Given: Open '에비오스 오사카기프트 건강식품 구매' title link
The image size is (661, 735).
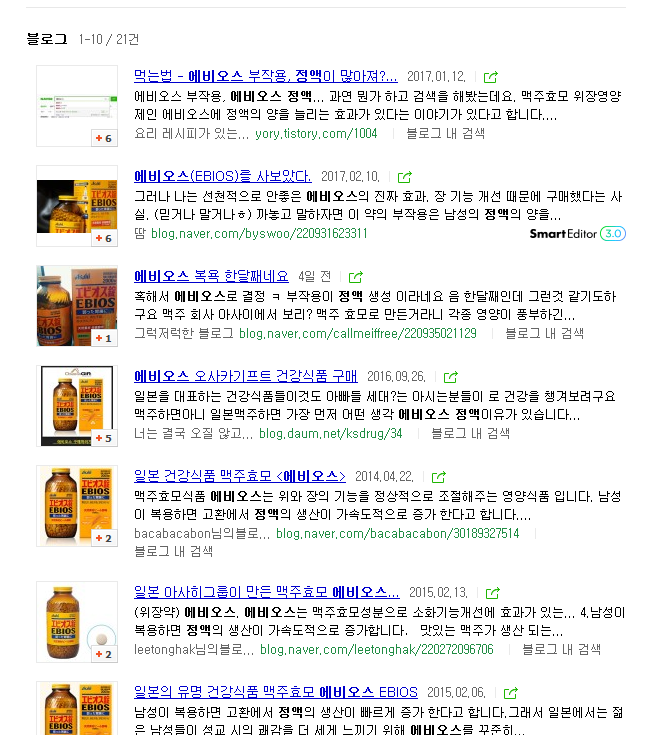Looking at the screenshot, I should click(245, 376).
